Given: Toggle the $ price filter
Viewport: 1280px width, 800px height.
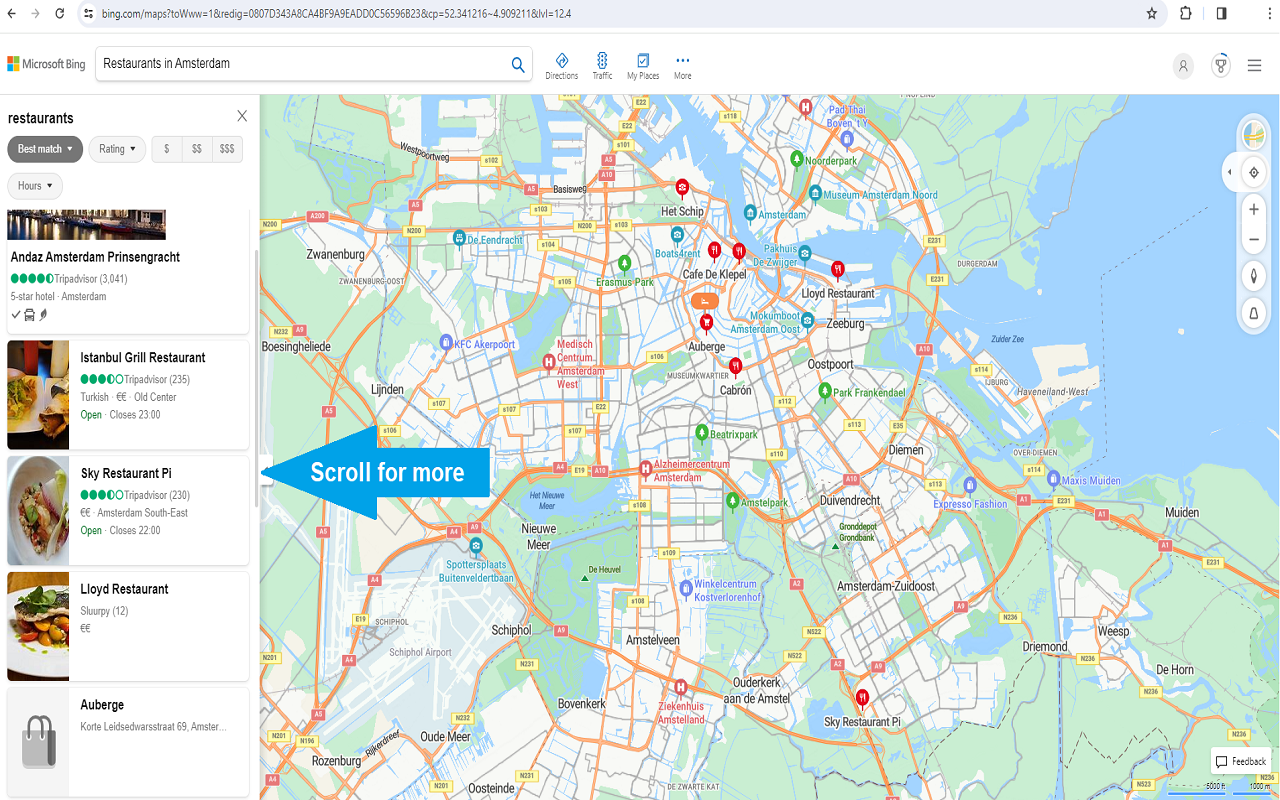Looking at the screenshot, I should [166, 149].
